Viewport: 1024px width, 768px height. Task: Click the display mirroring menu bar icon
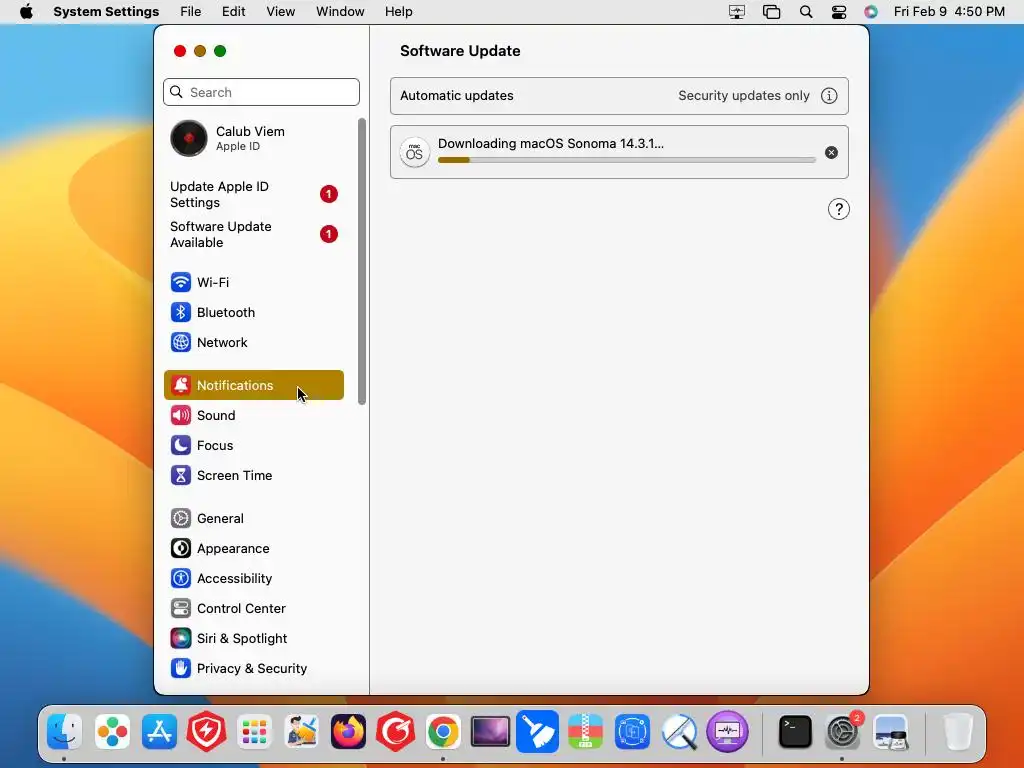pos(737,12)
